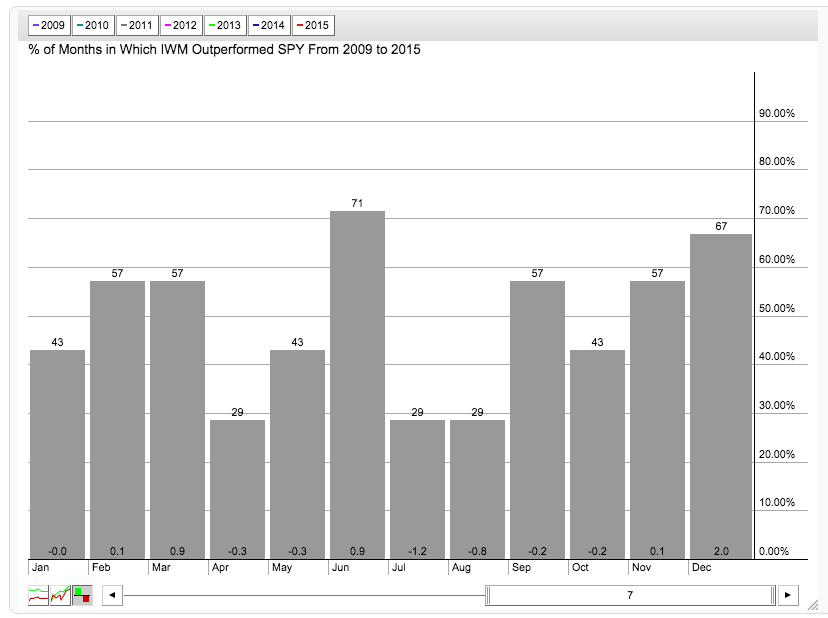
Task: Click the April bar labeled 29
Action: click(237, 490)
